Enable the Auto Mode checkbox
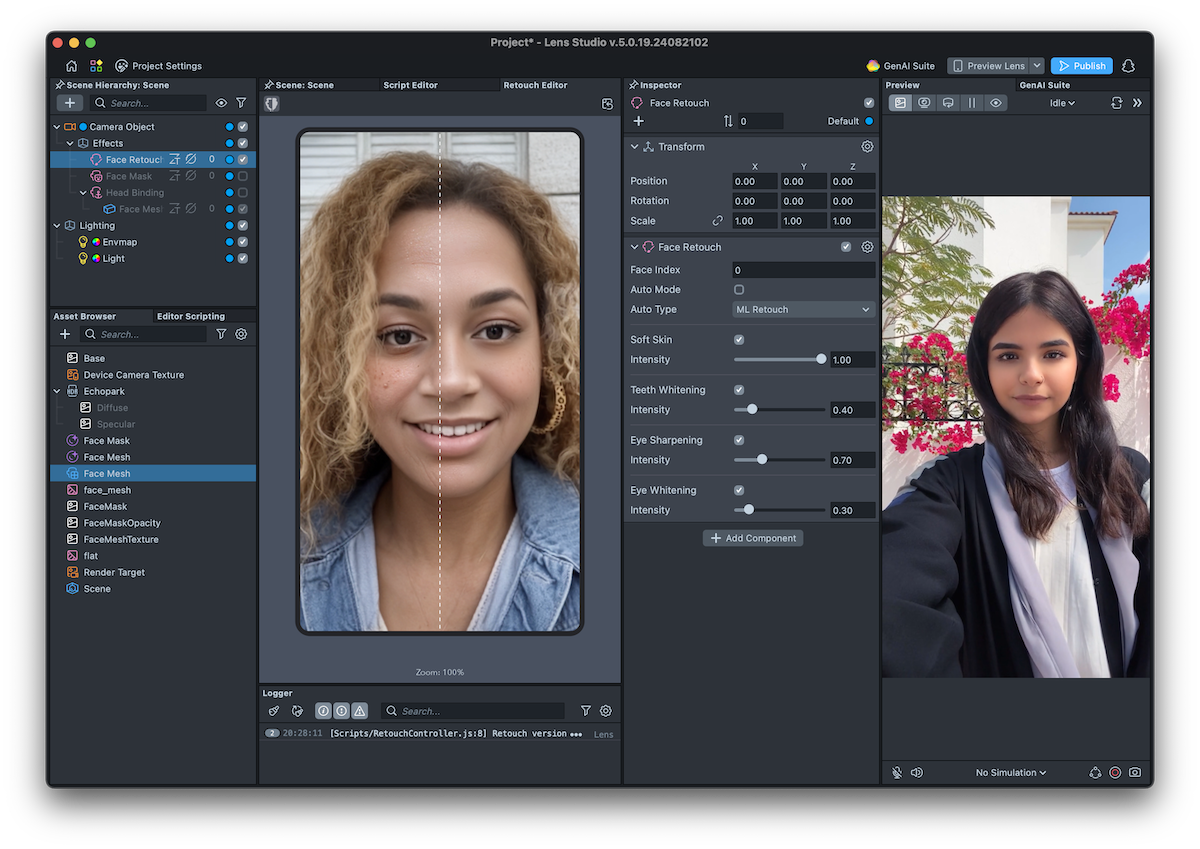The width and height of the screenshot is (1200, 849). click(x=739, y=290)
